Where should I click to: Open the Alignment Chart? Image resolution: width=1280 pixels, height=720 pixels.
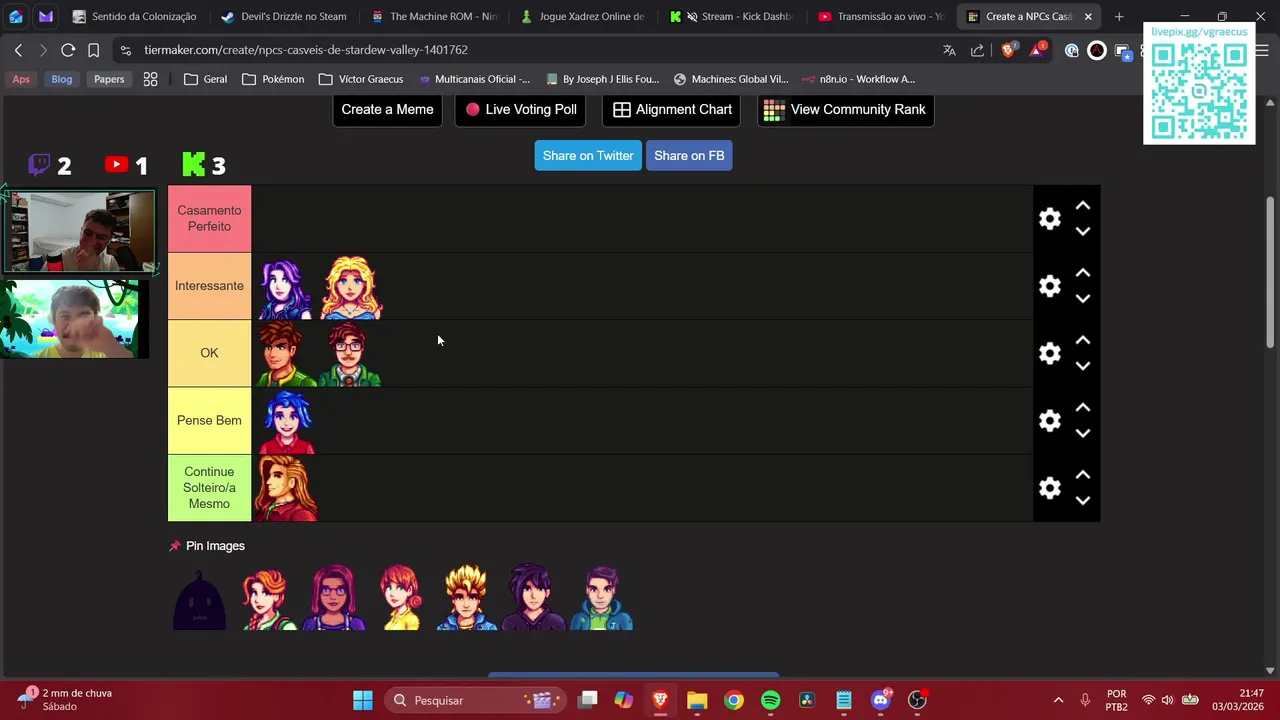point(671,110)
